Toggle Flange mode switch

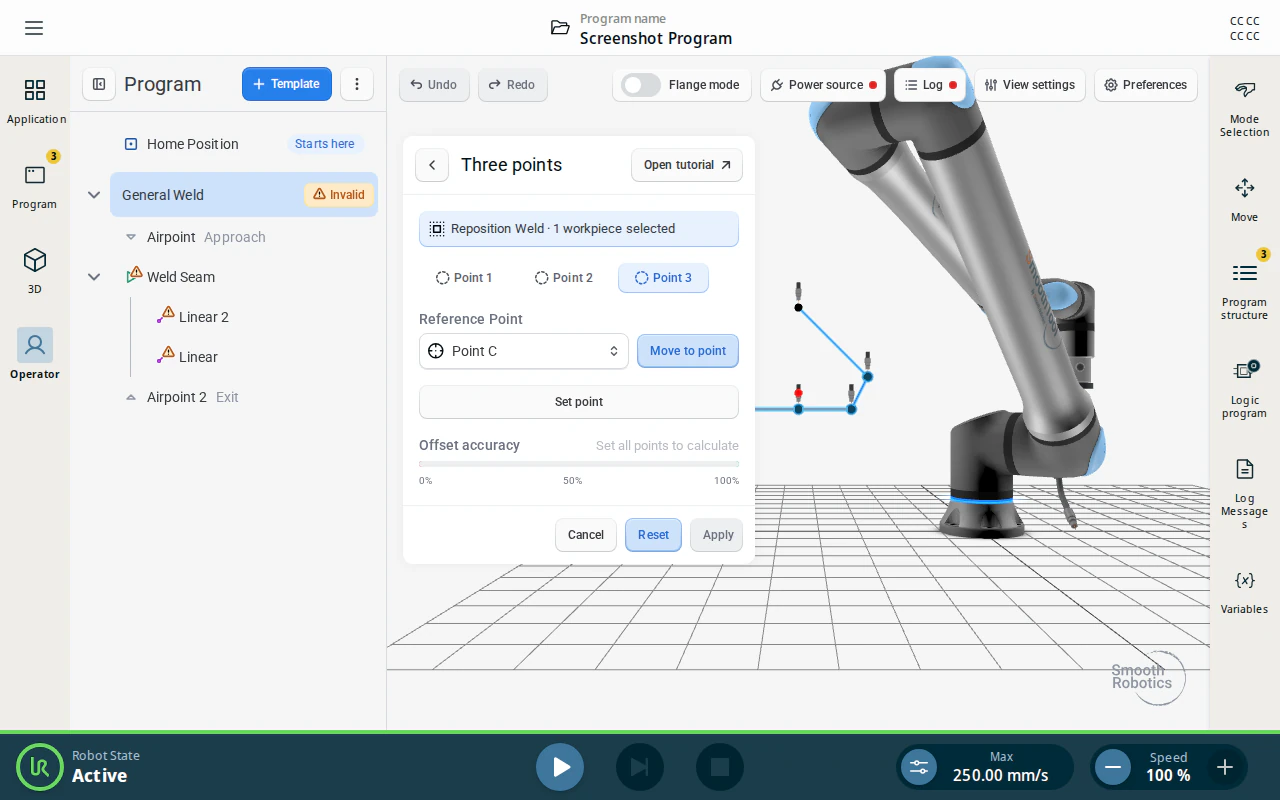pyautogui.click(x=641, y=85)
